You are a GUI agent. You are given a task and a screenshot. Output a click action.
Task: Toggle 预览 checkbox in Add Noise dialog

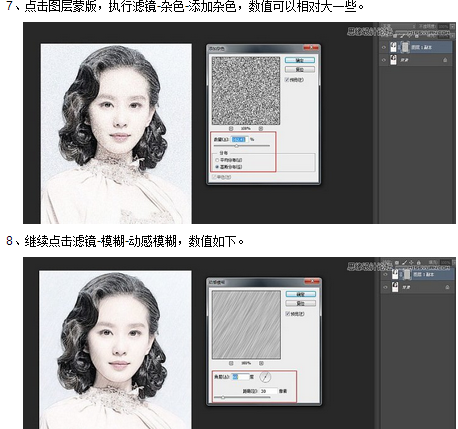(287, 80)
